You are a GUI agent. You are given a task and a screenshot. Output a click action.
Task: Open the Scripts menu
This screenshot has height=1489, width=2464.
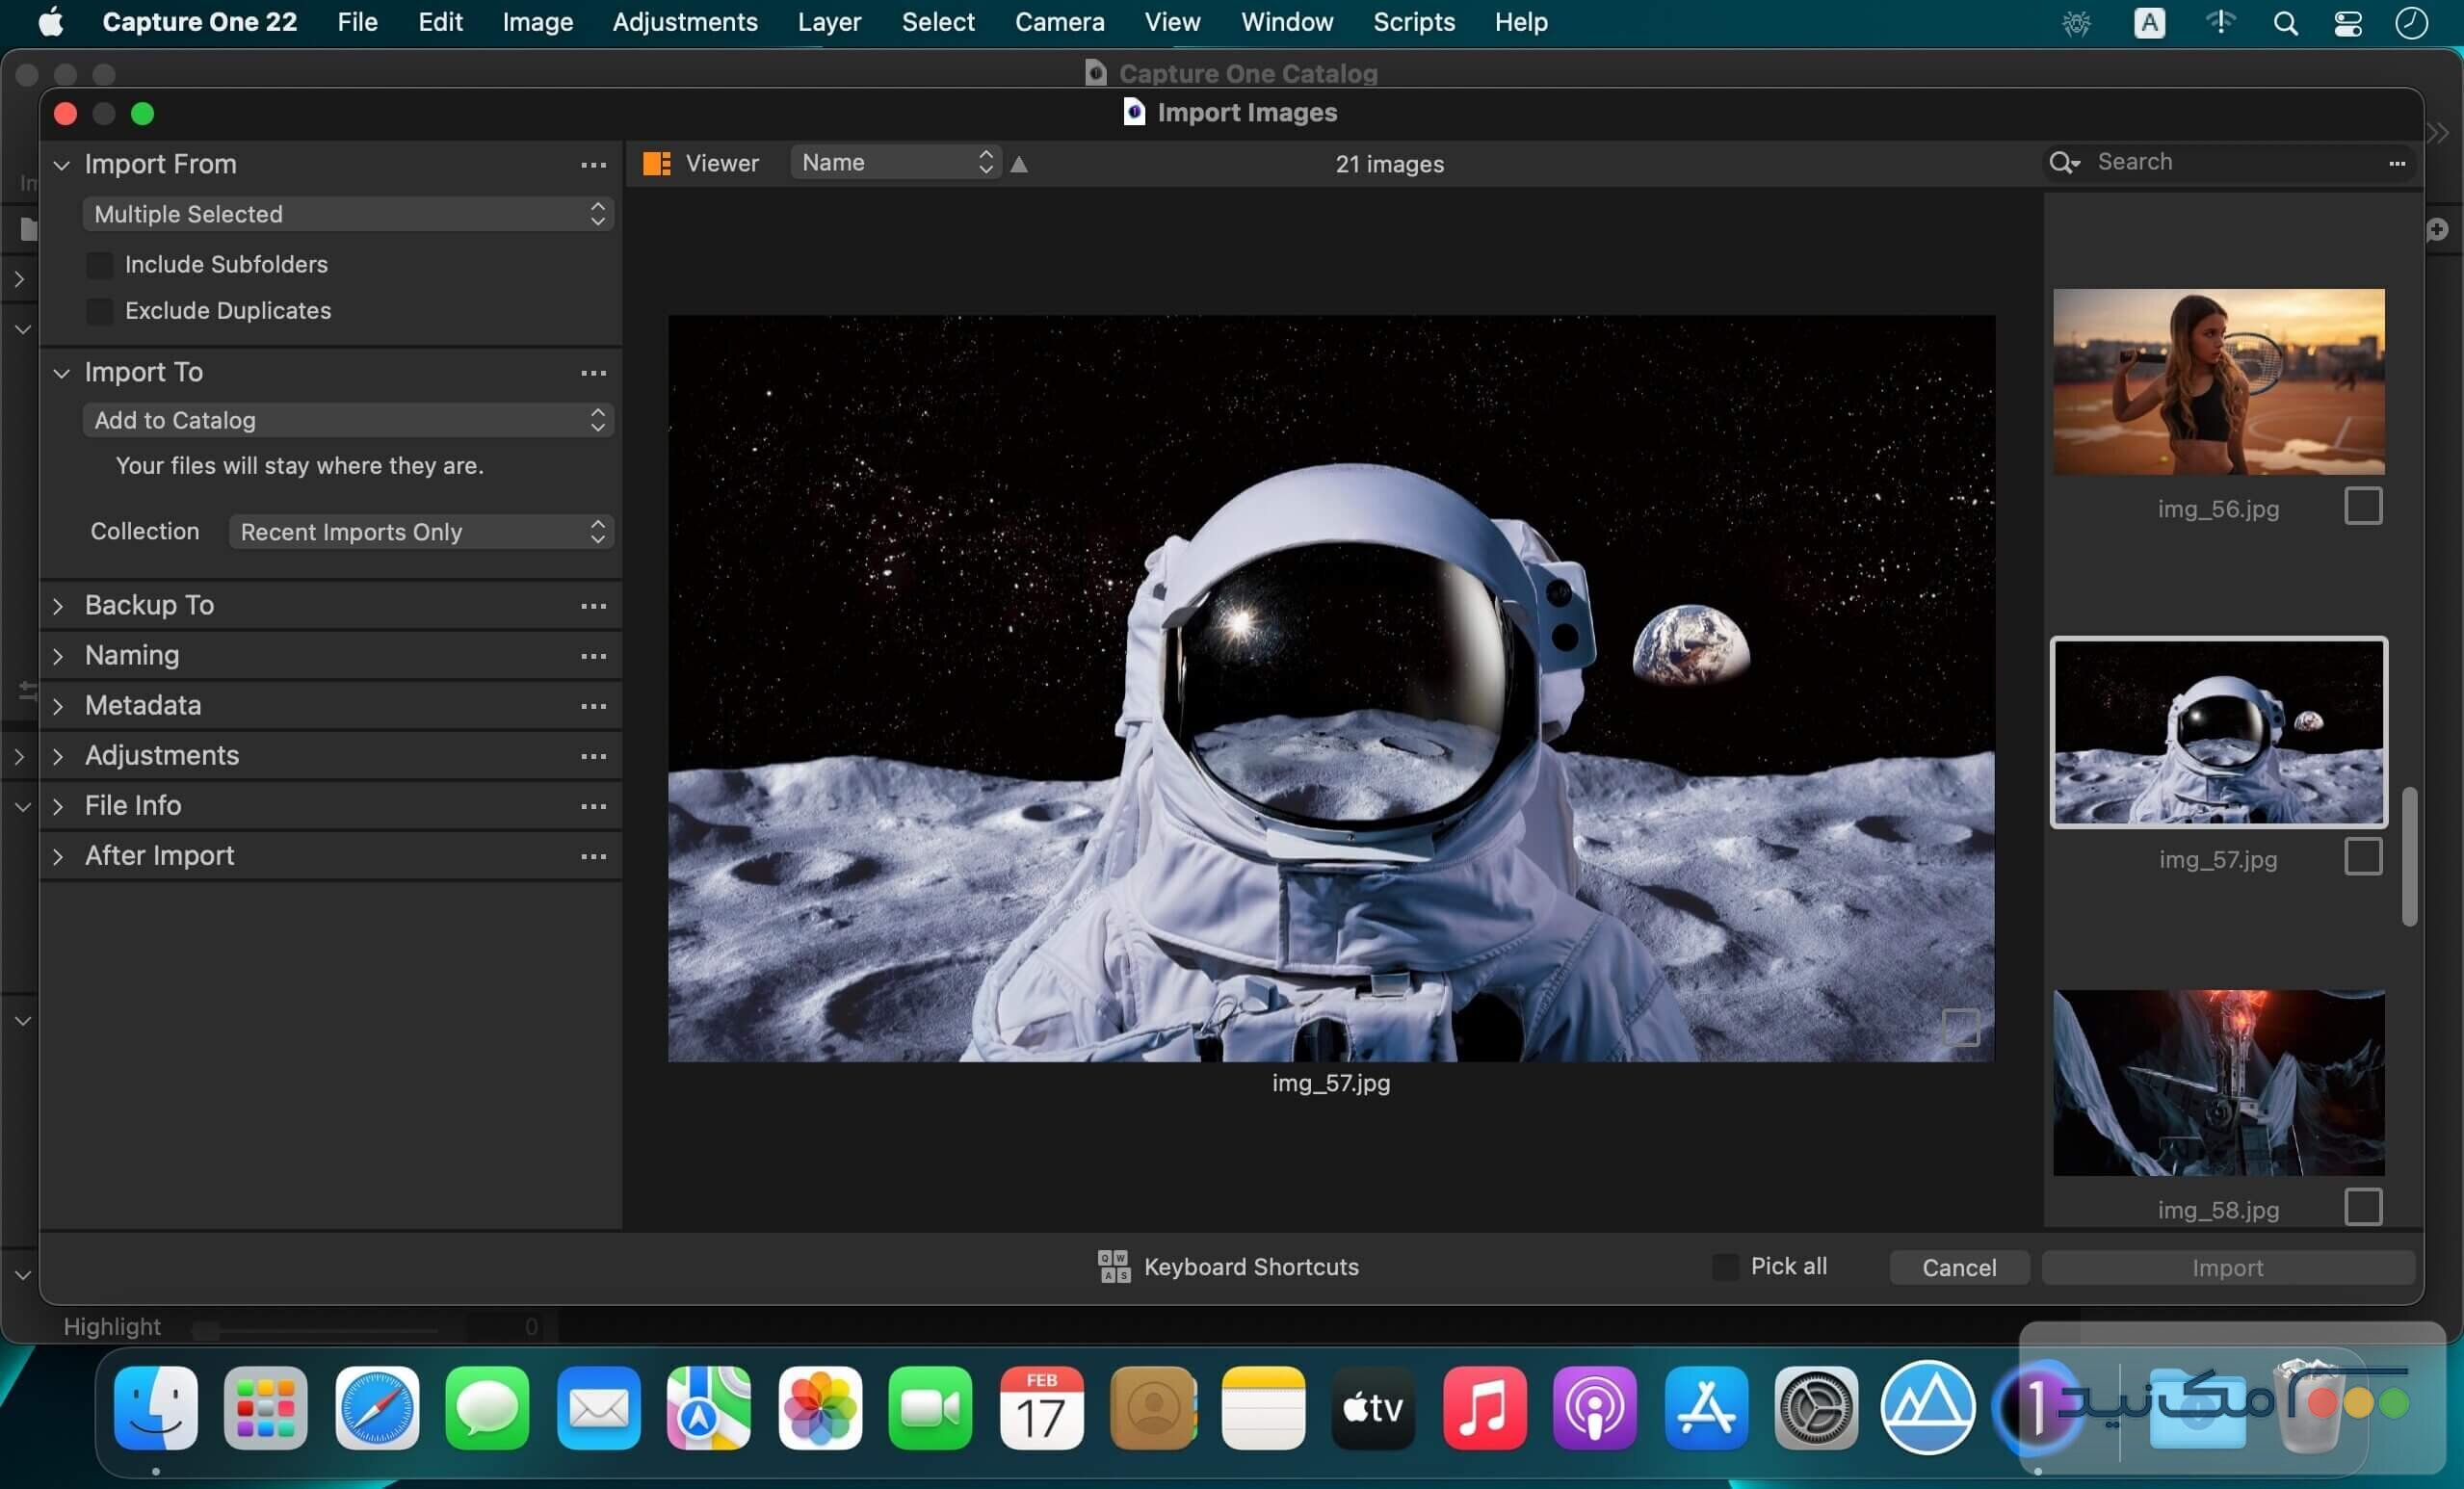1412,21
